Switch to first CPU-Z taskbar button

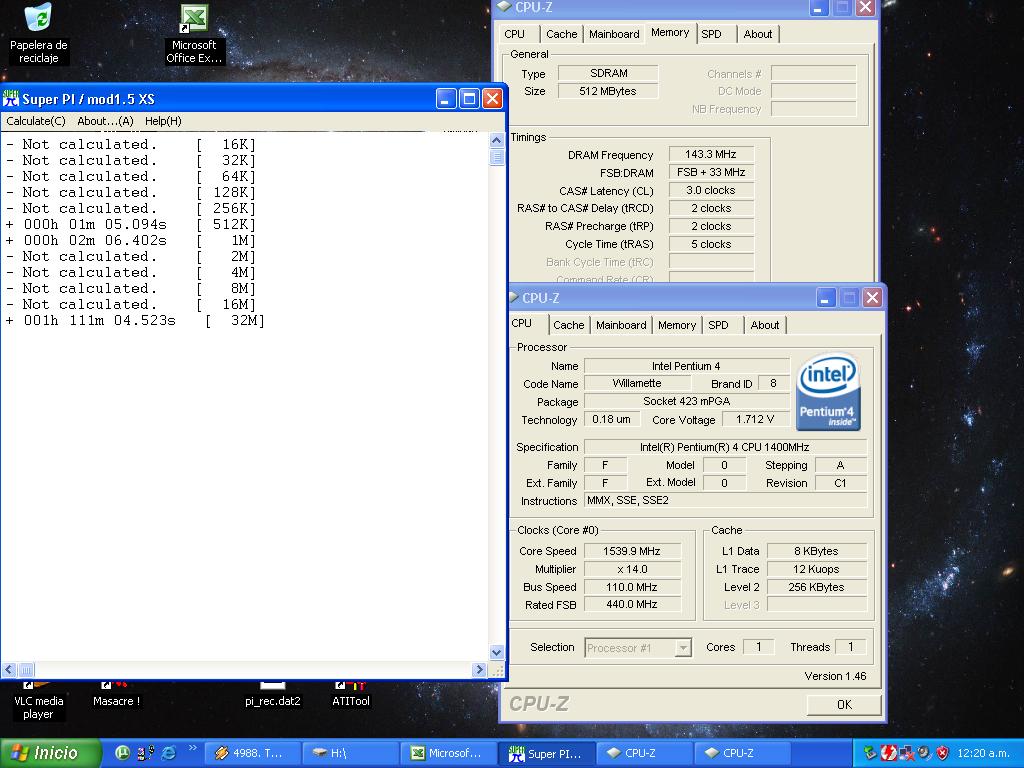645,753
